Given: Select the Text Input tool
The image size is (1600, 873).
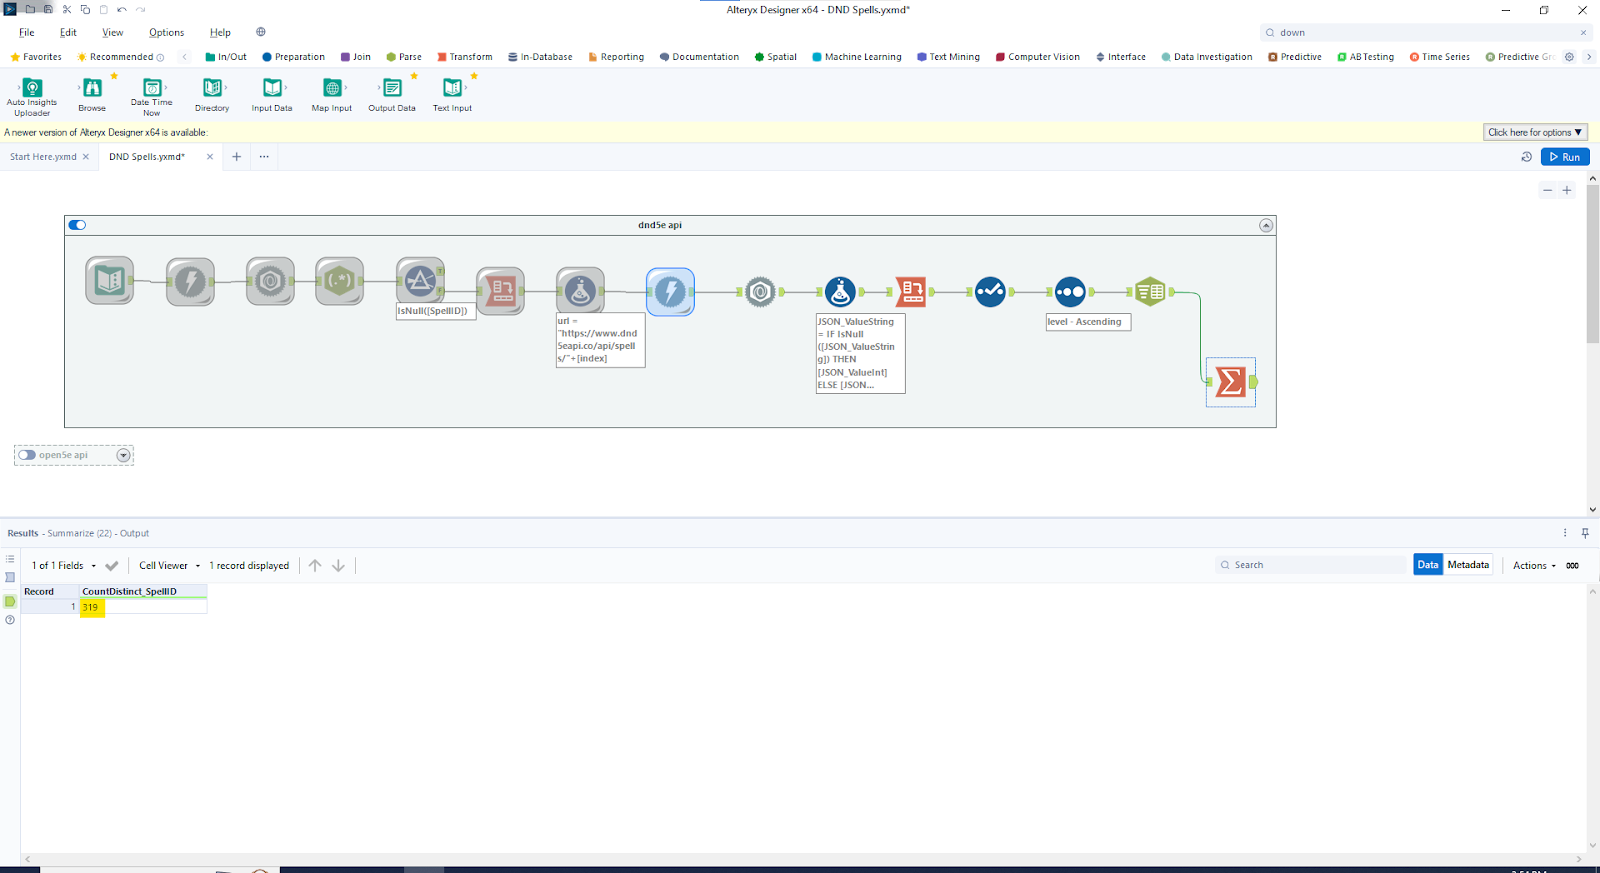Looking at the screenshot, I should click(452, 96).
